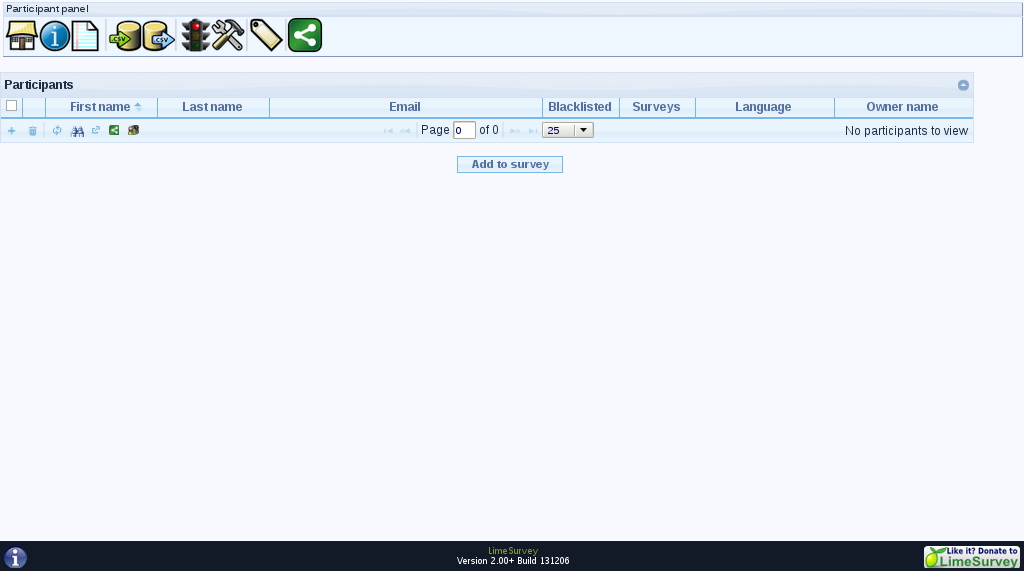Click info icon in bottom-left footer
Image resolution: width=1024 pixels, height=571 pixels.
[x=16, y=557]
